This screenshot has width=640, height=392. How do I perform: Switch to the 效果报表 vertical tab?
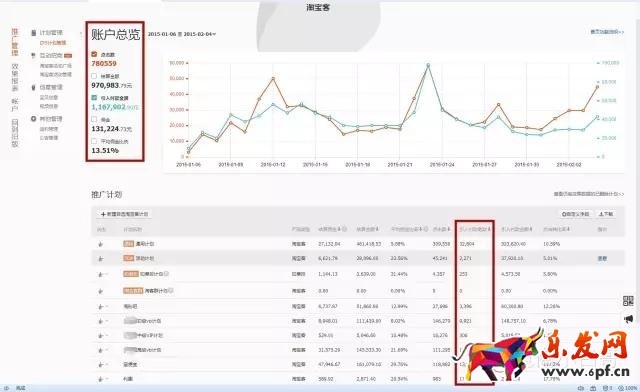click(15, 78)
